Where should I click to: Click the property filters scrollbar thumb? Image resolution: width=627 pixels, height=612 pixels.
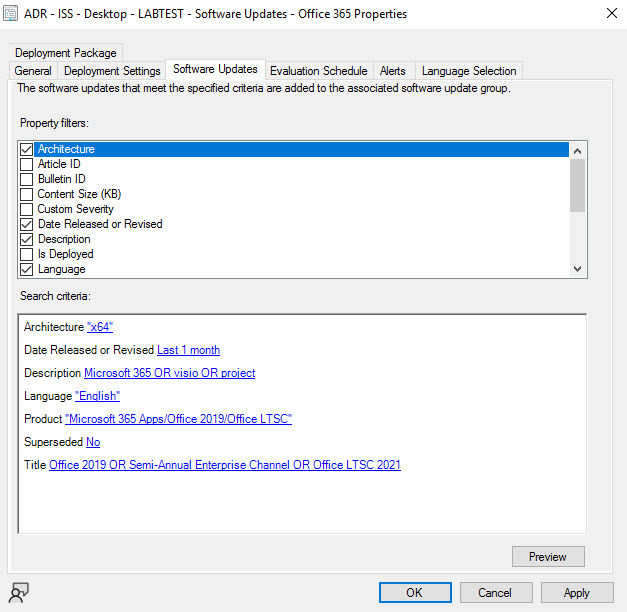click(577, 185)
